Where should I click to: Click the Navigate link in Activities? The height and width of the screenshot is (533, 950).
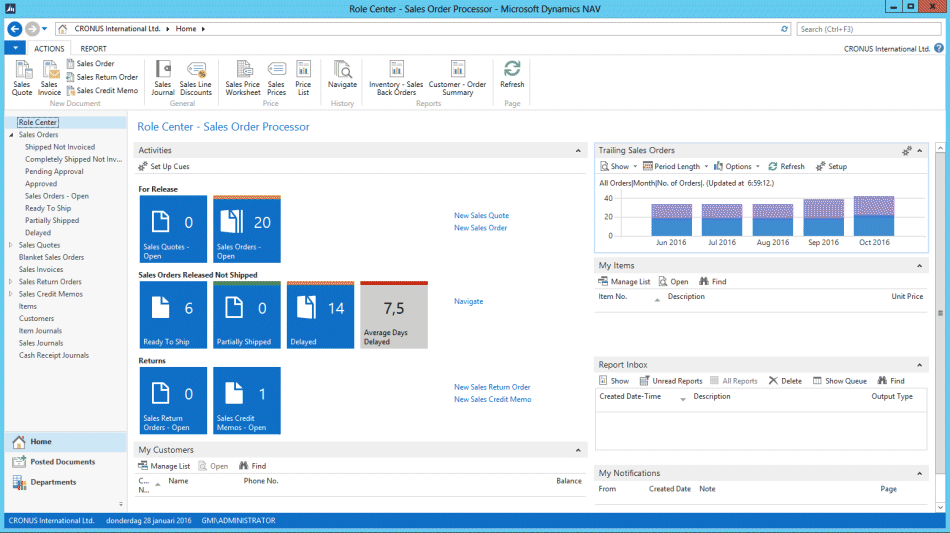pyautogui.click(x=468, y=302)
